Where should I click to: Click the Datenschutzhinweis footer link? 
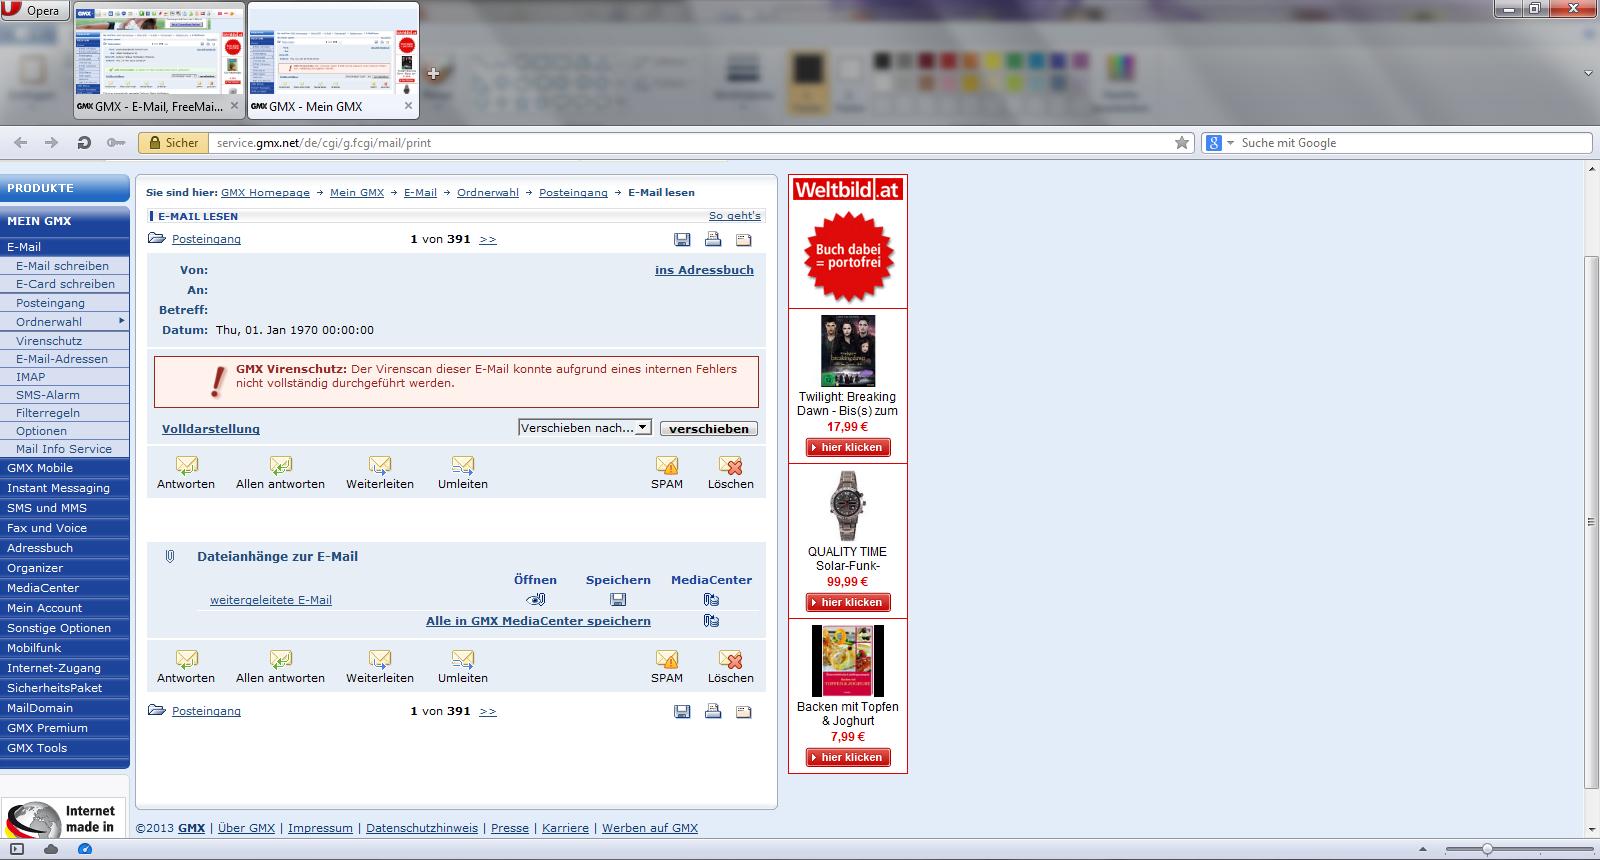click(422, 828)
